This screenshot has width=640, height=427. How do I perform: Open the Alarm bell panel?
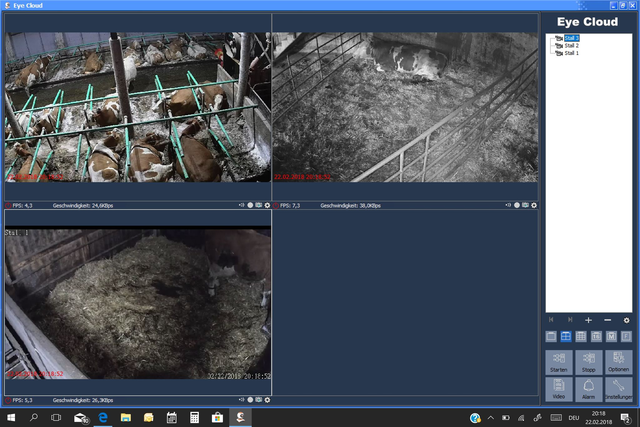tap(589, 389)
